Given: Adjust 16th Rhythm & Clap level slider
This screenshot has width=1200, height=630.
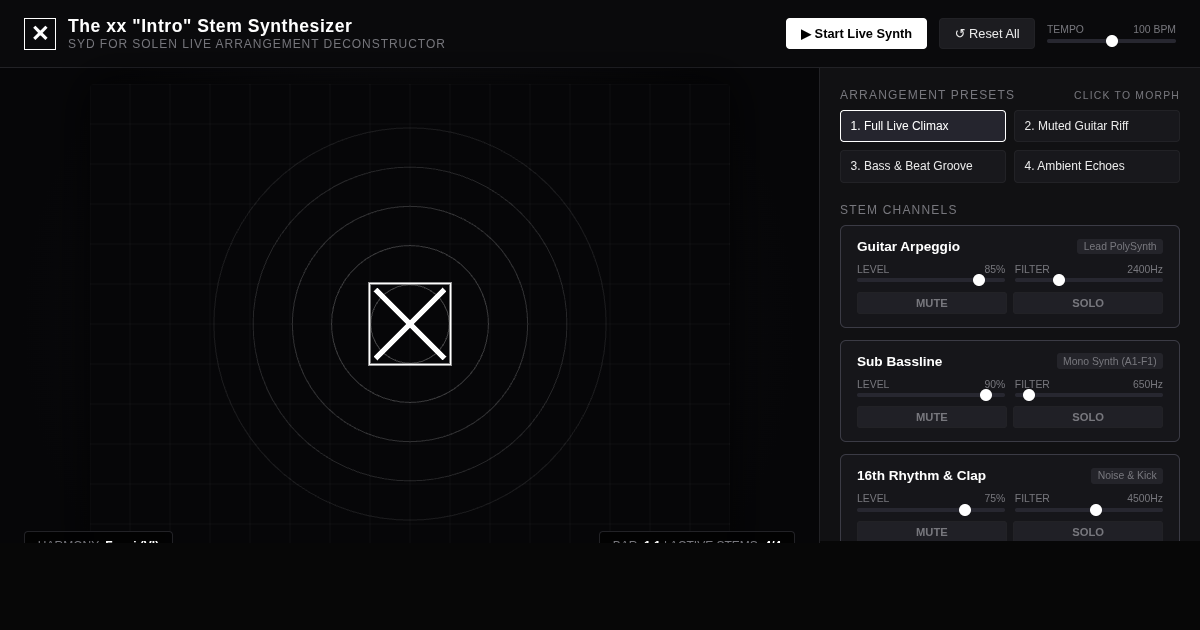Looking at the screenshot, I should click(x=931, y=510).
